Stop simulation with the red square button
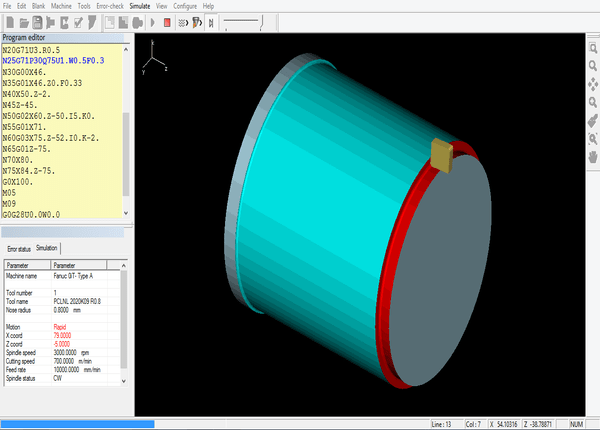600x430 pixels. (167, 23)
